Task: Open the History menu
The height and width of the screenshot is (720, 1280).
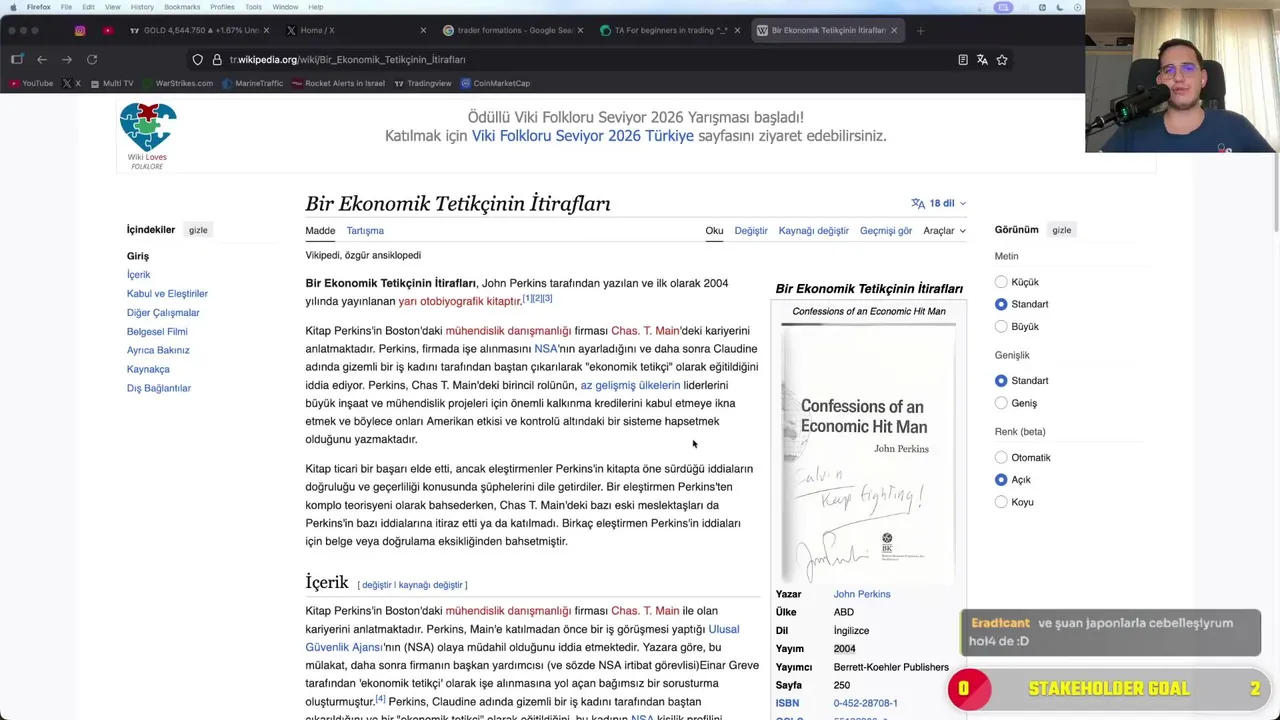Action: 142,7
